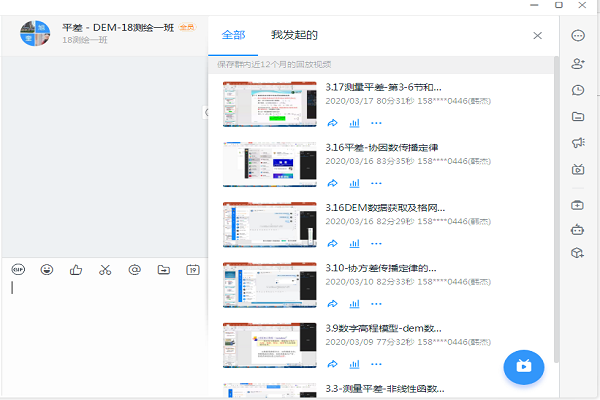Switch to the 我发起的 tab
The image size is (600, 400).
294,35
